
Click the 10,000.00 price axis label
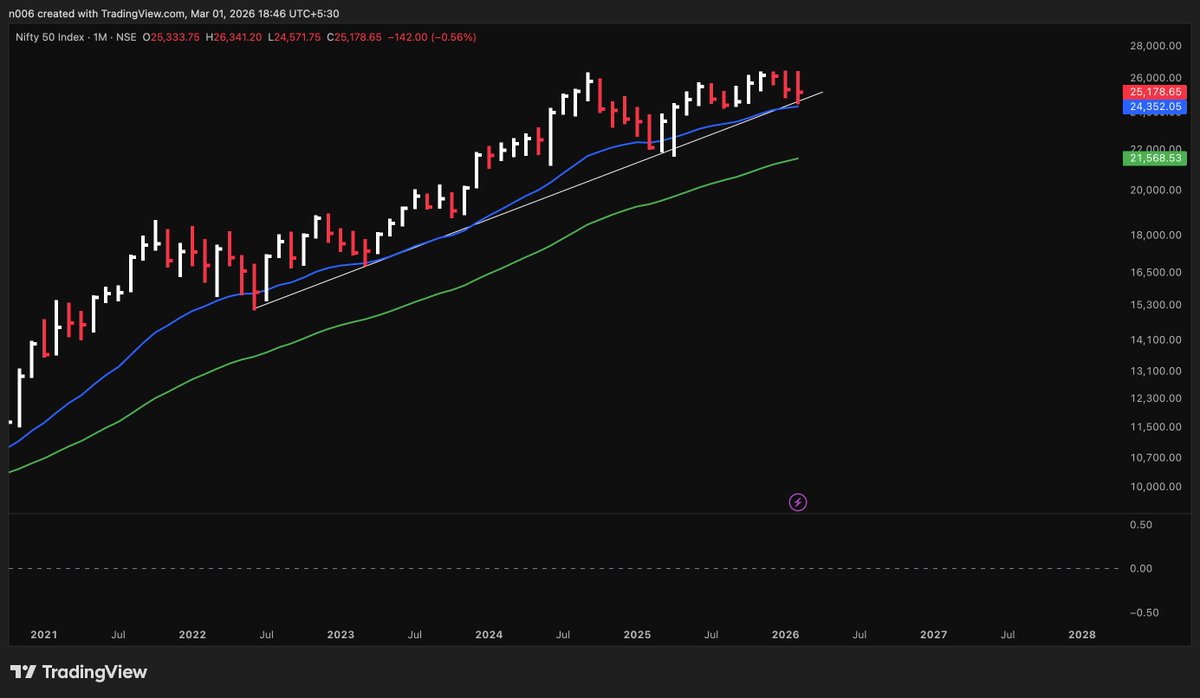click(1154, 487)
